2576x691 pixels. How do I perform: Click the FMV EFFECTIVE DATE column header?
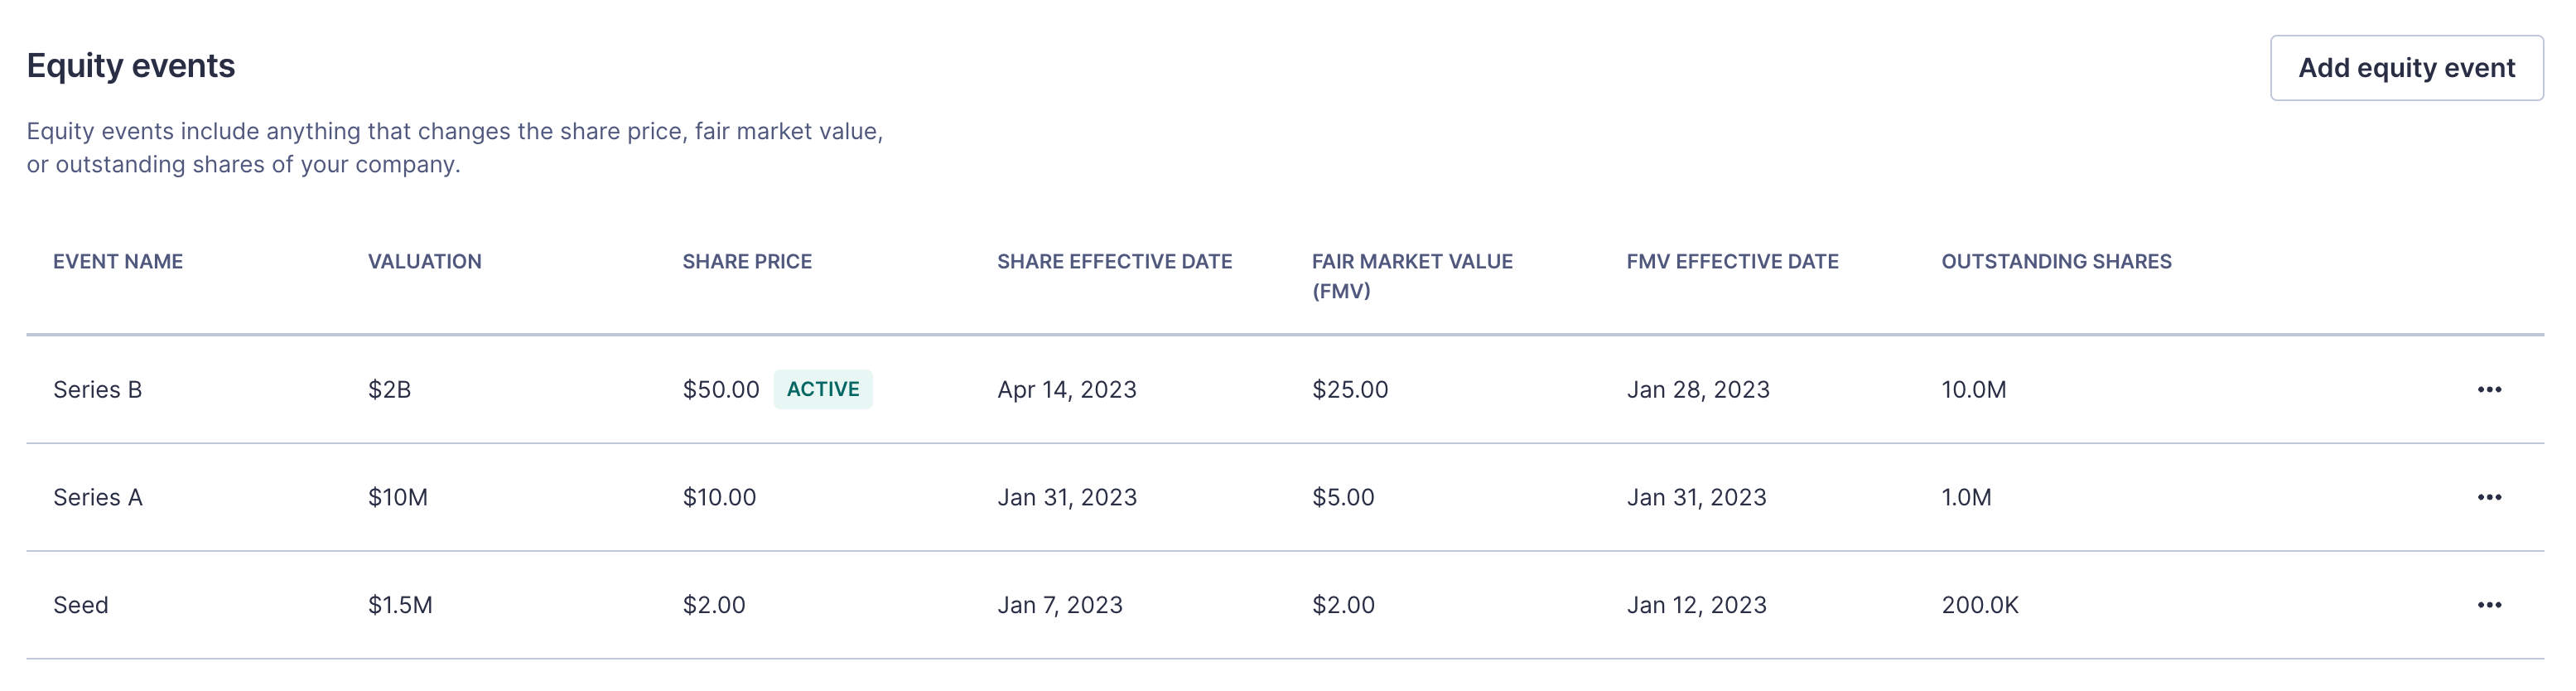click(x=1732, y=261)
